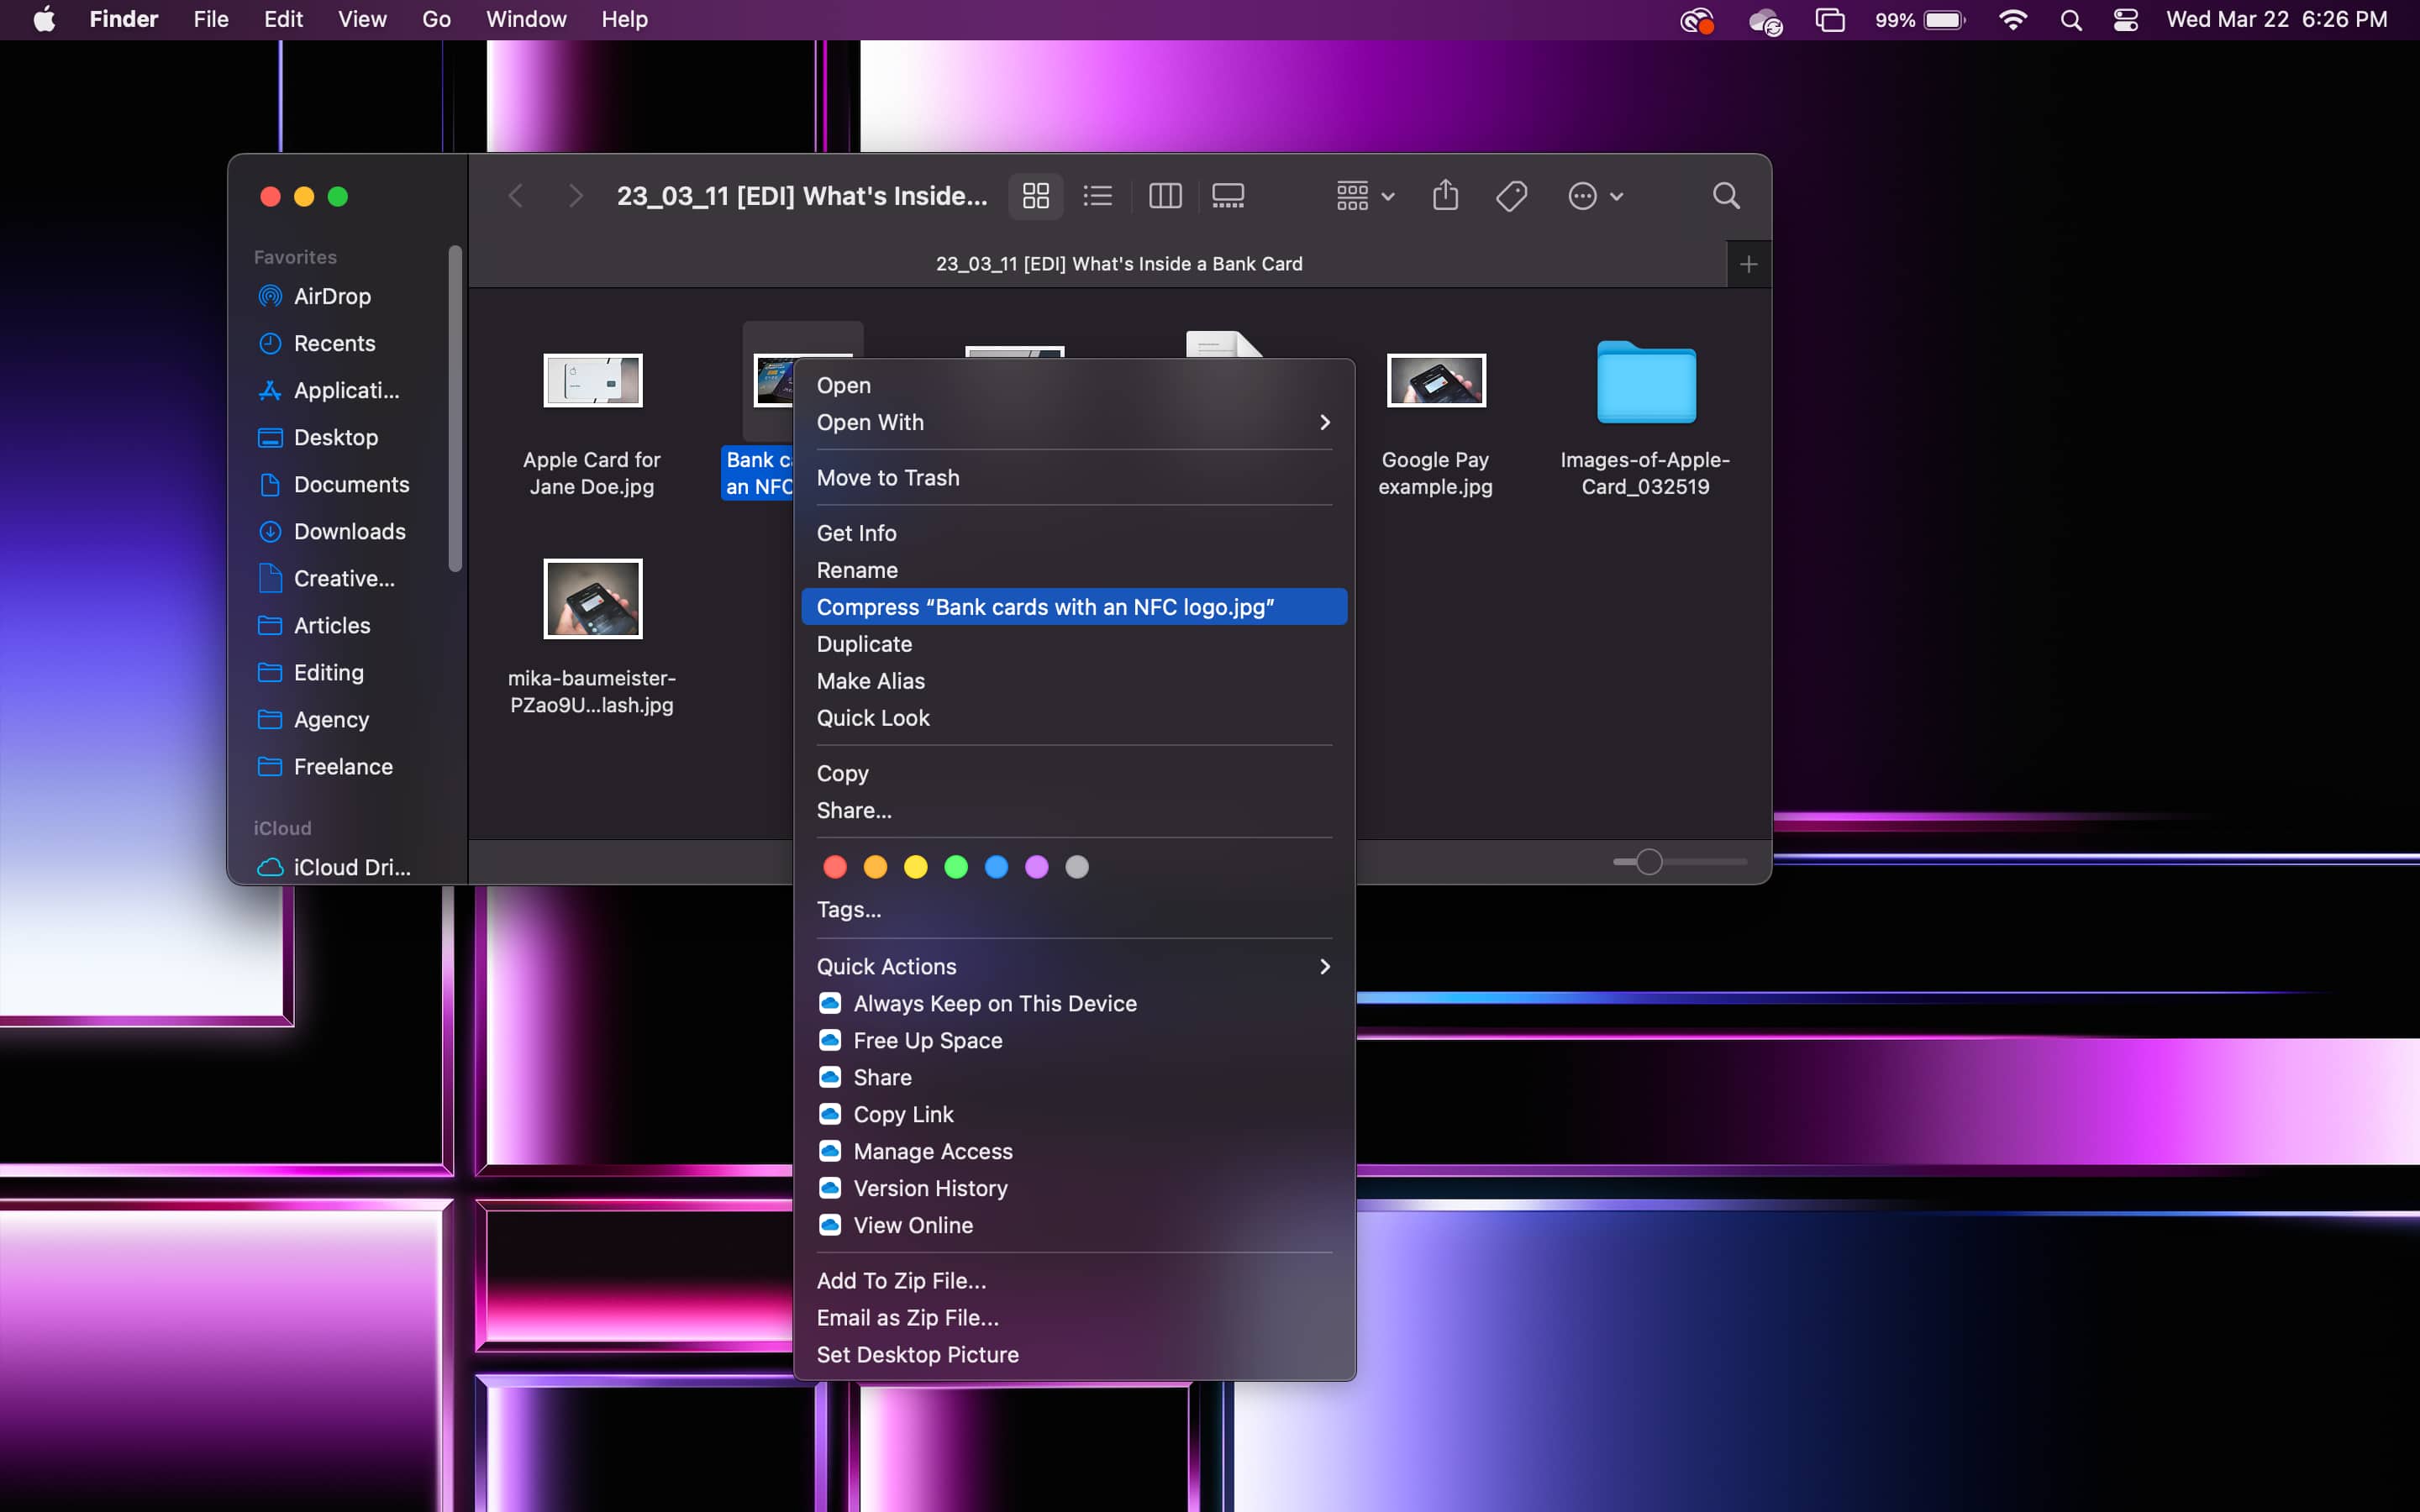
Task: Open the Group By dropdown
Action: (x=1365, y=196)
